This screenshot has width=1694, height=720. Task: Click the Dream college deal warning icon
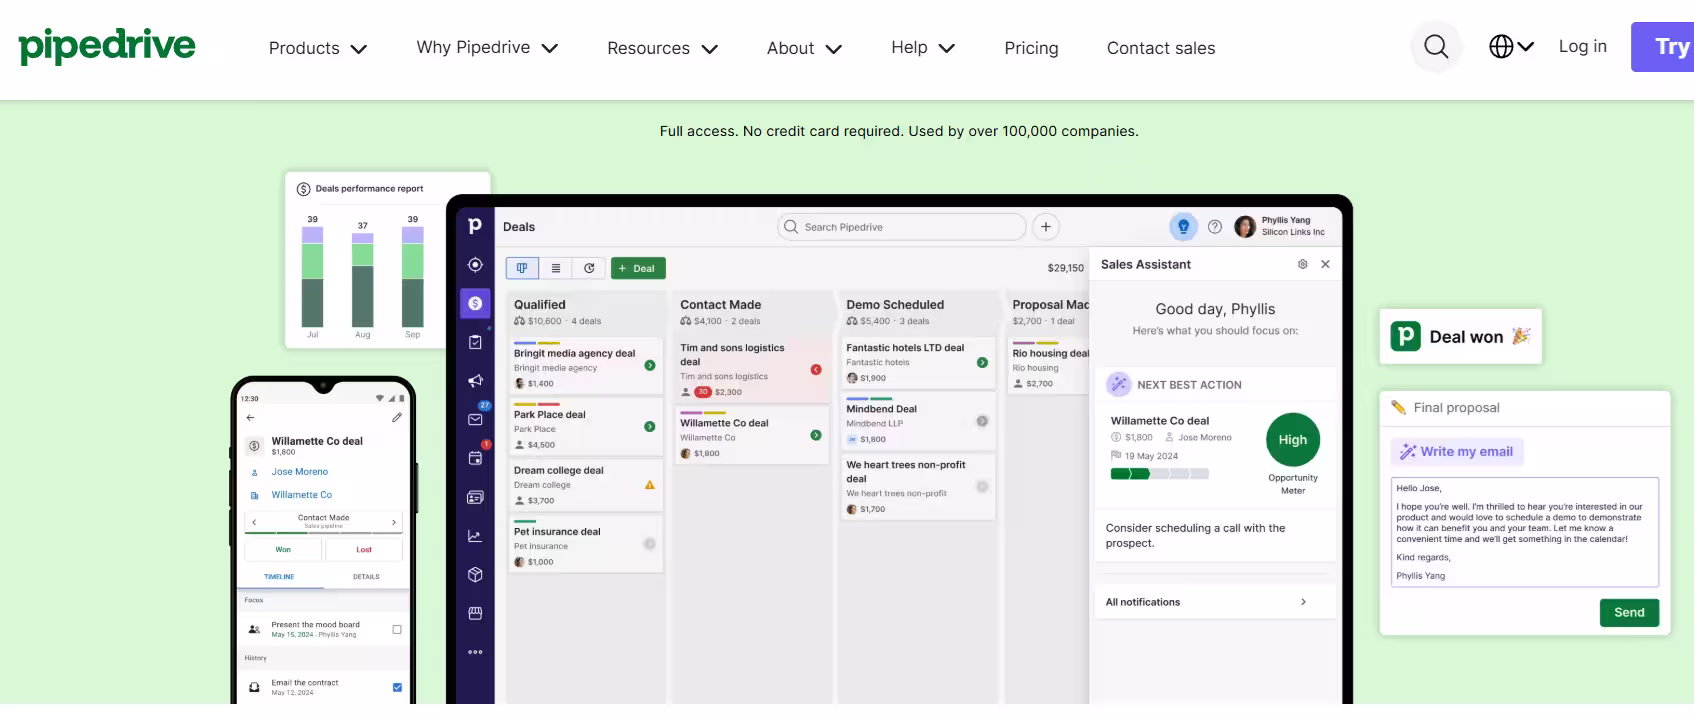650,485
